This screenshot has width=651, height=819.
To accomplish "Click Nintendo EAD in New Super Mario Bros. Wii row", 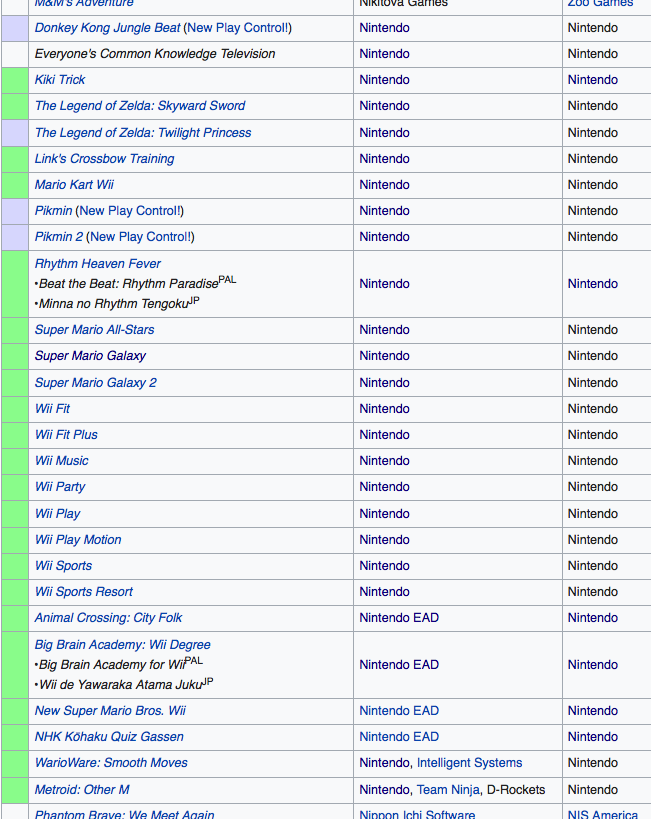I will pyautogui.click(x=399, y=711).
